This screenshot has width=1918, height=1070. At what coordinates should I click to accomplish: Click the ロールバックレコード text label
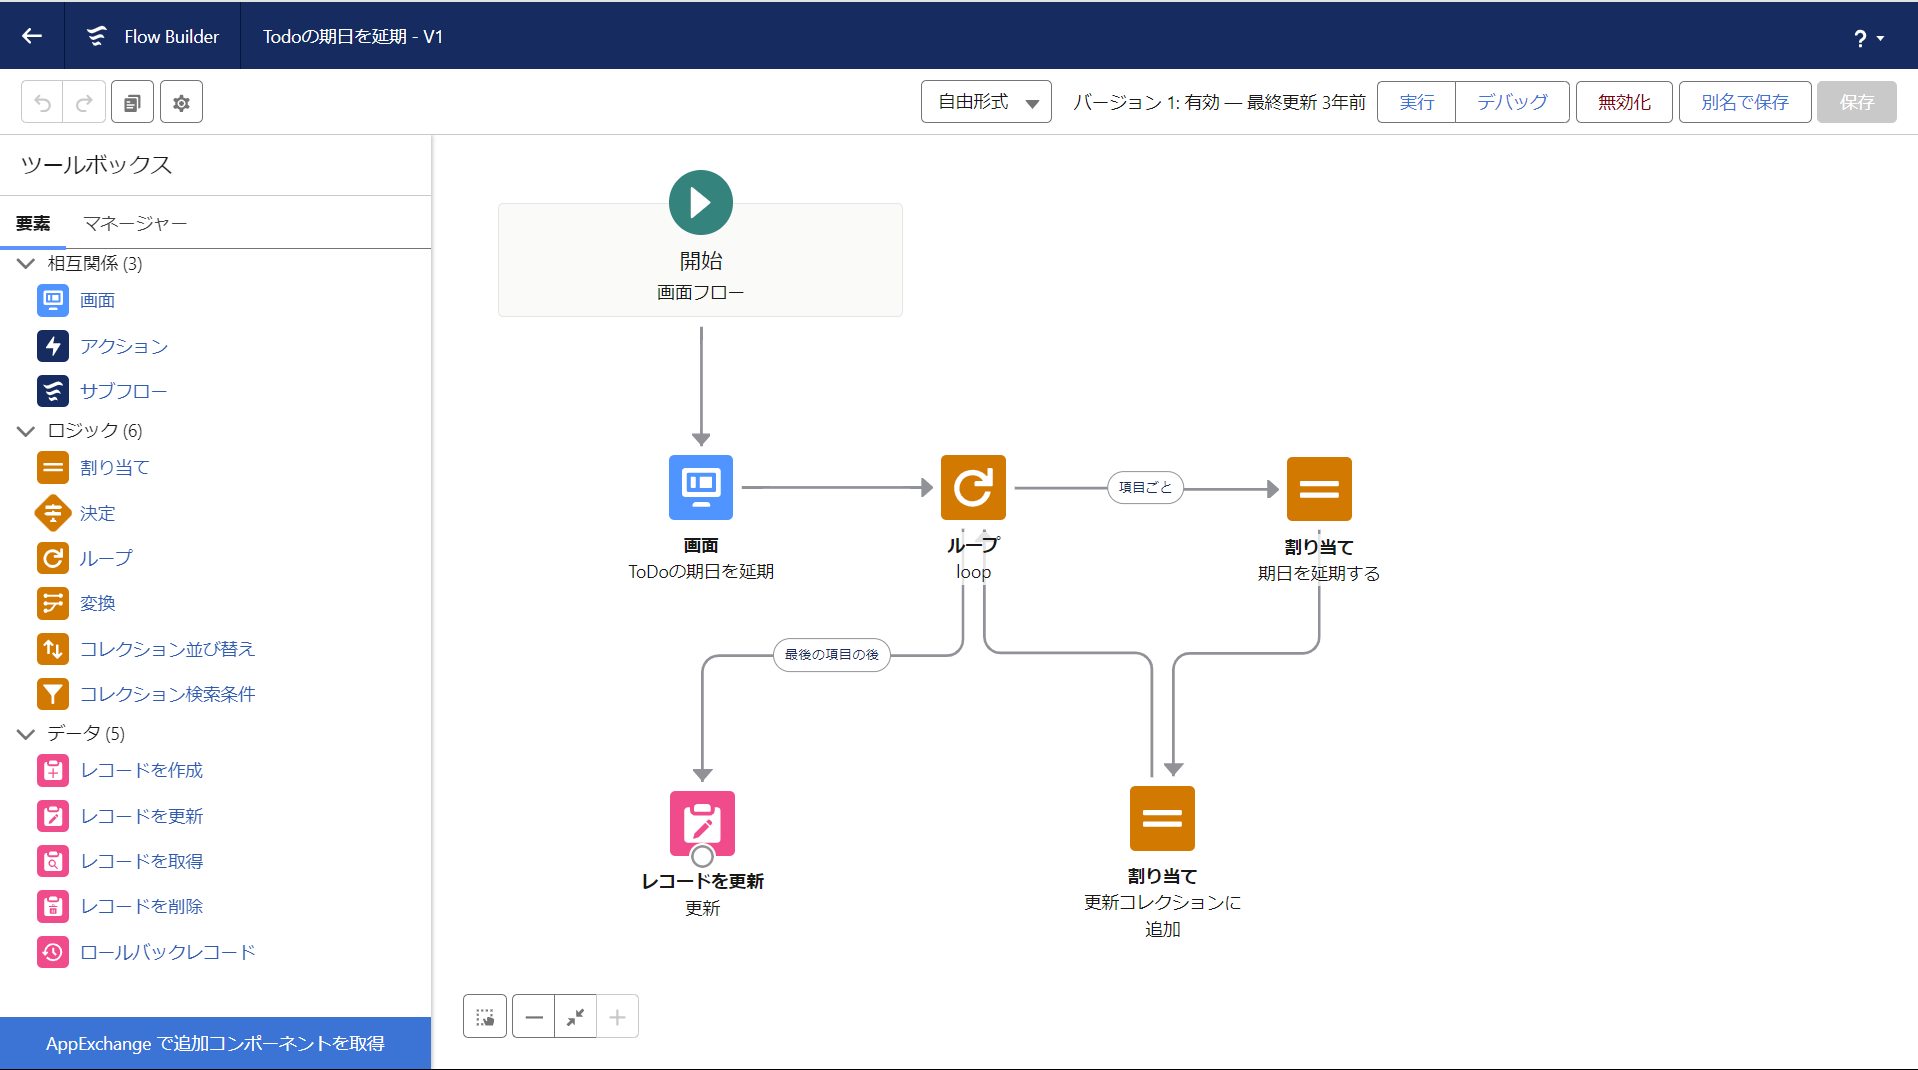click(x=168, y=952)
